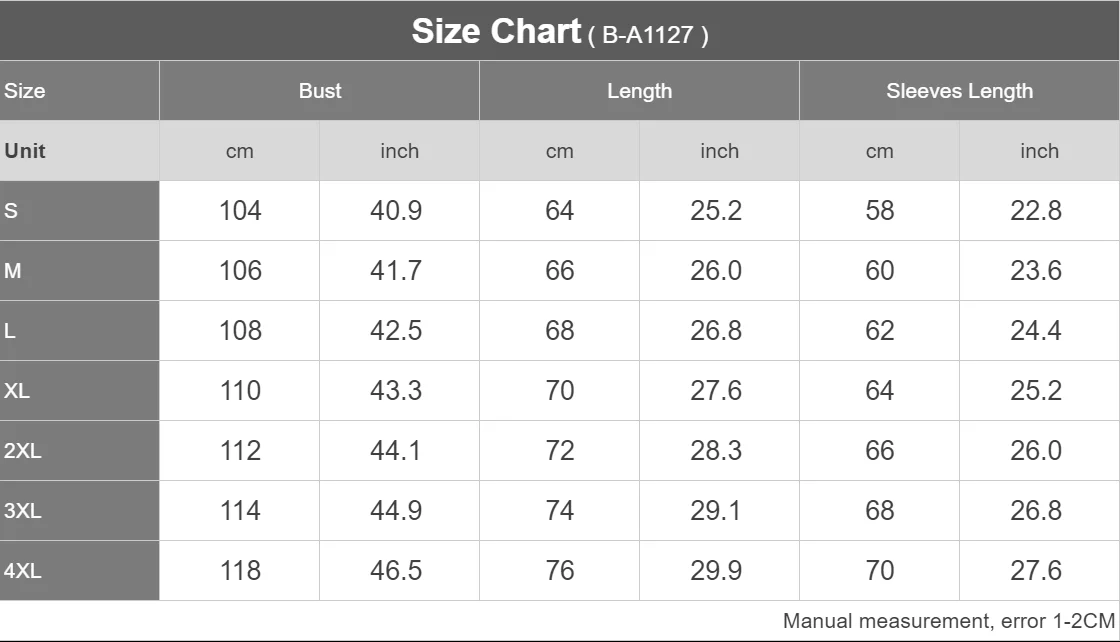Select length inch value 29.1
The height and width of the screenshot is (642, 1120).
click(x=716, y=511)
